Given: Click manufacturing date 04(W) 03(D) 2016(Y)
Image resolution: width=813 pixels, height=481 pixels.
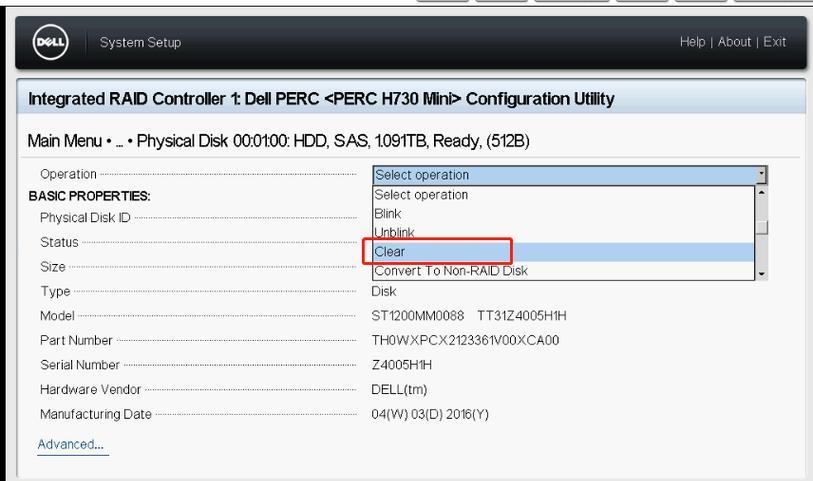Looking at the screenshot, I should click(430, 414).
